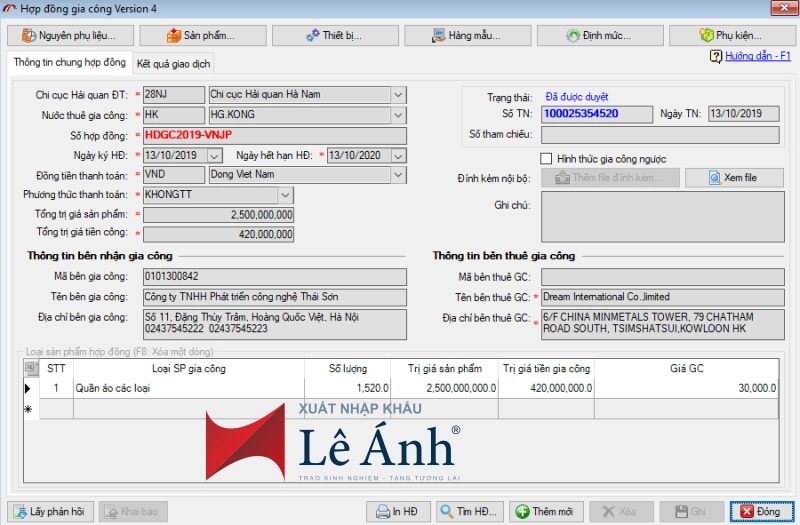Image resolution: width=800 pixels, height=525 pixels.
Task: Click Xem file attachment viewer button
Action: click(747, 178)
